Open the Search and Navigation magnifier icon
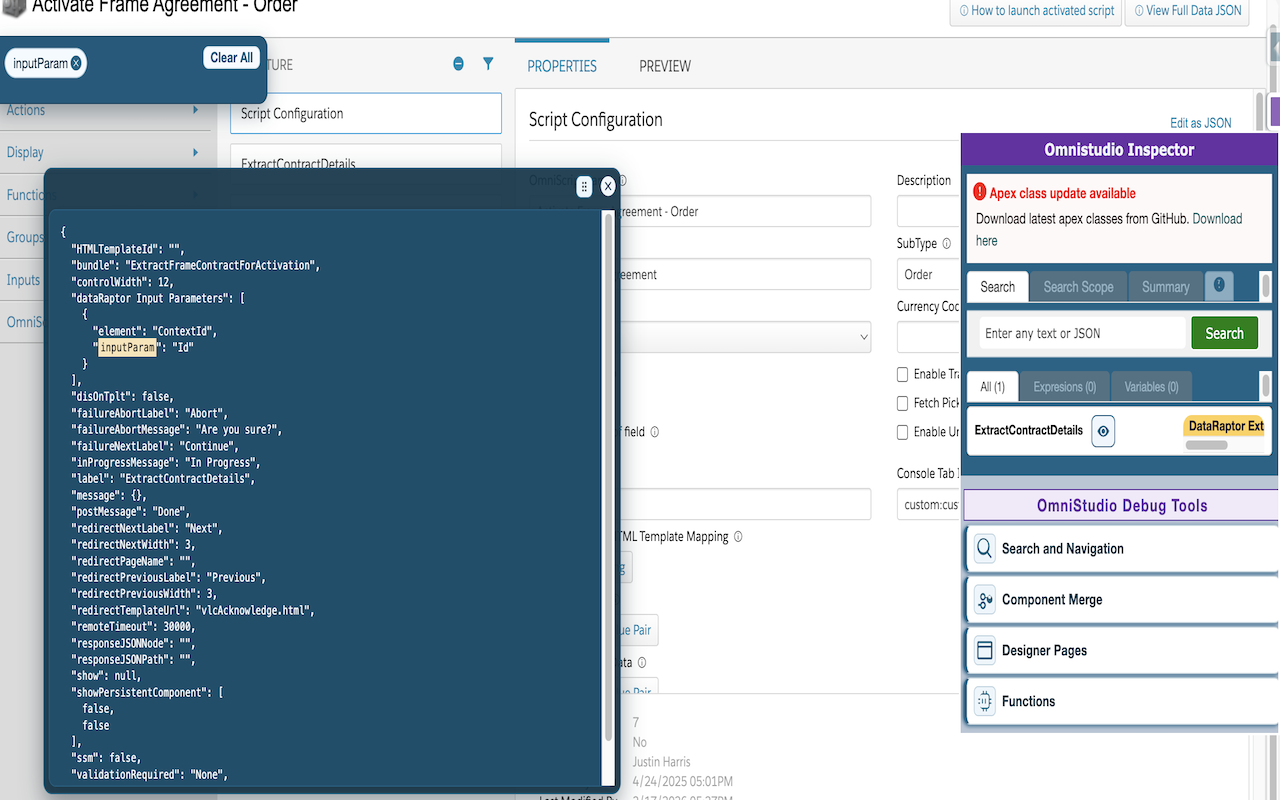This screenshot has height=800, width=1280. (x=984, y=548)
